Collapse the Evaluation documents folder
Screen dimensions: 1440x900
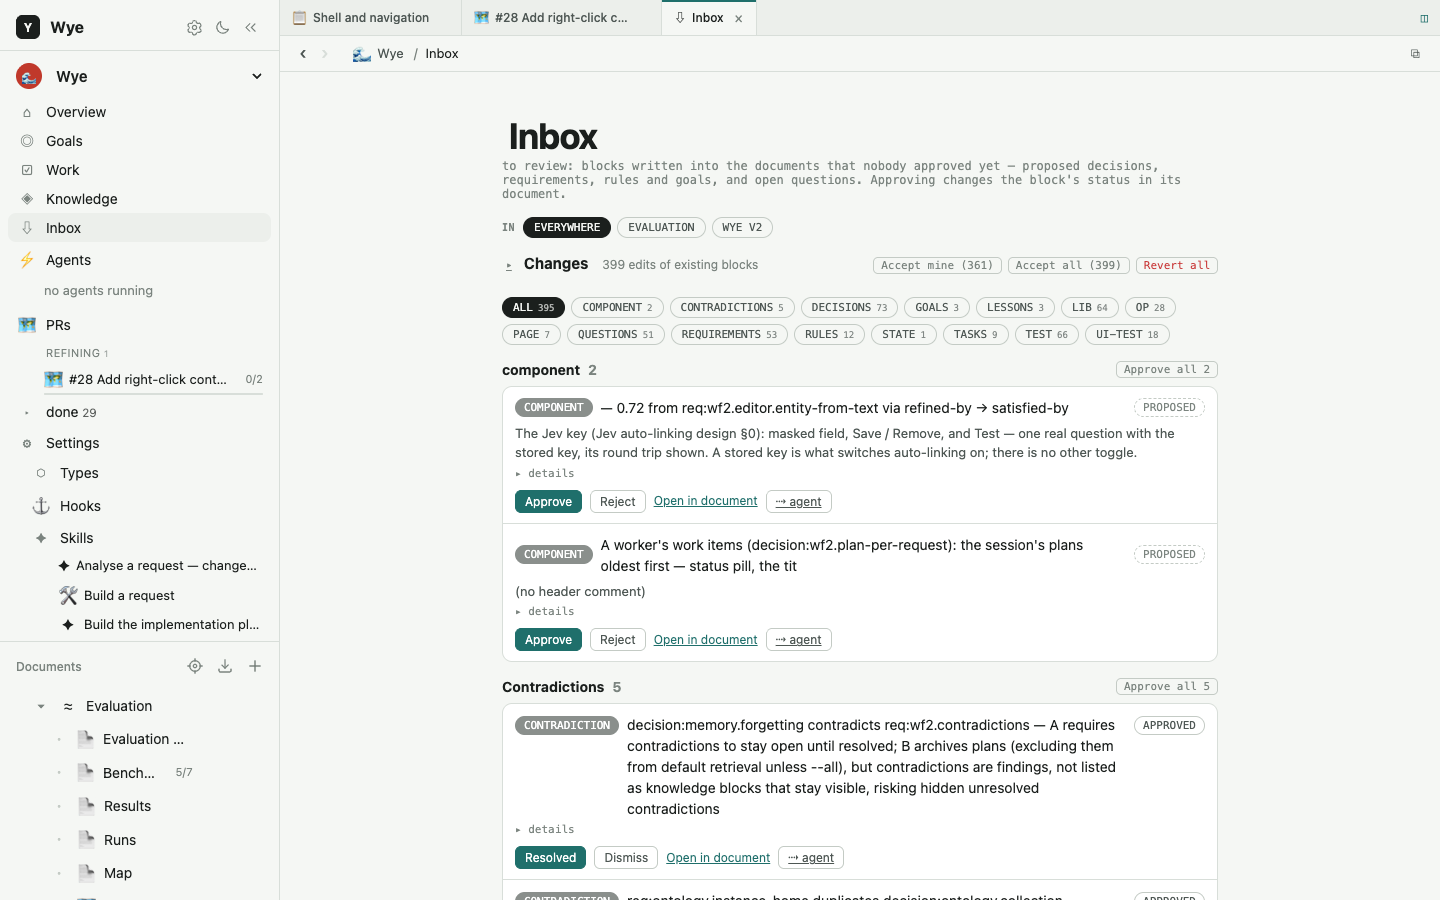pyautogui.click(x=41, y=707)
